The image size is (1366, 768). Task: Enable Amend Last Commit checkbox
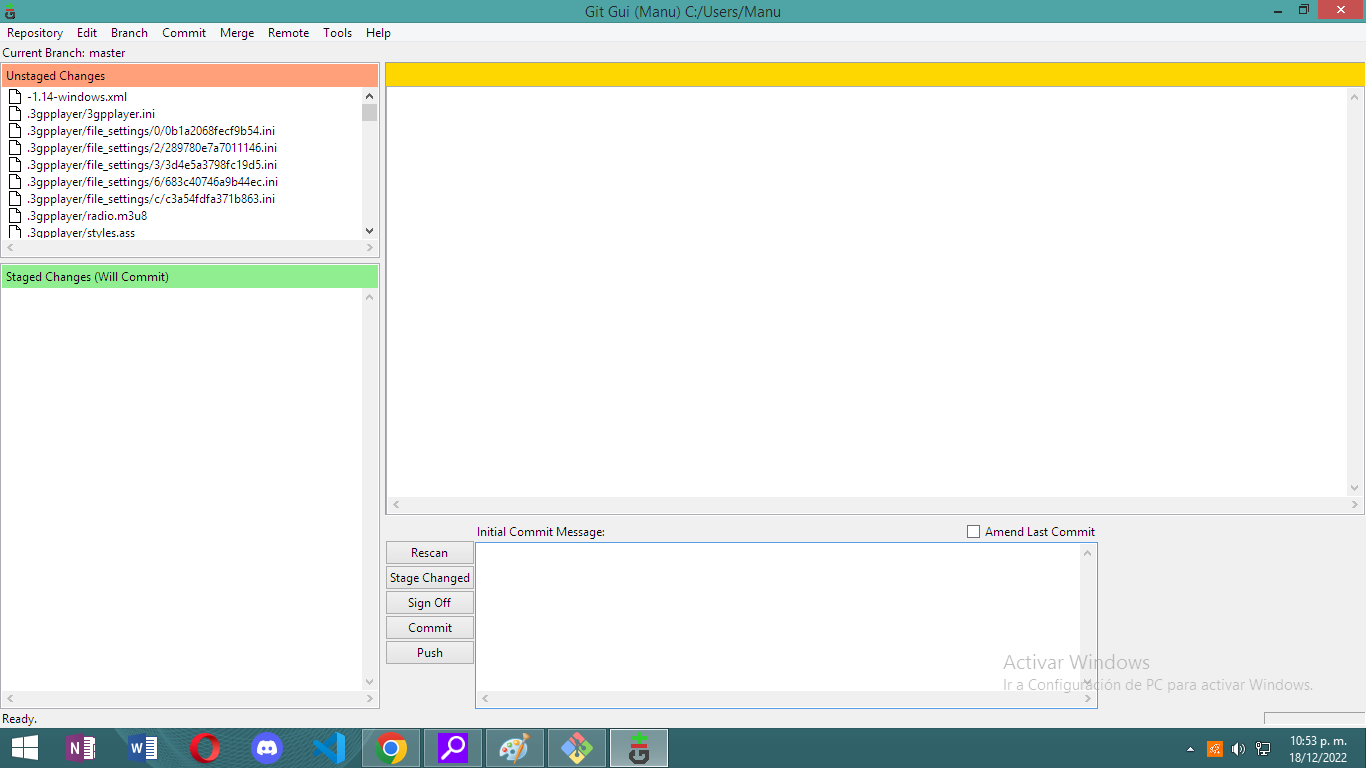[973, 532]
